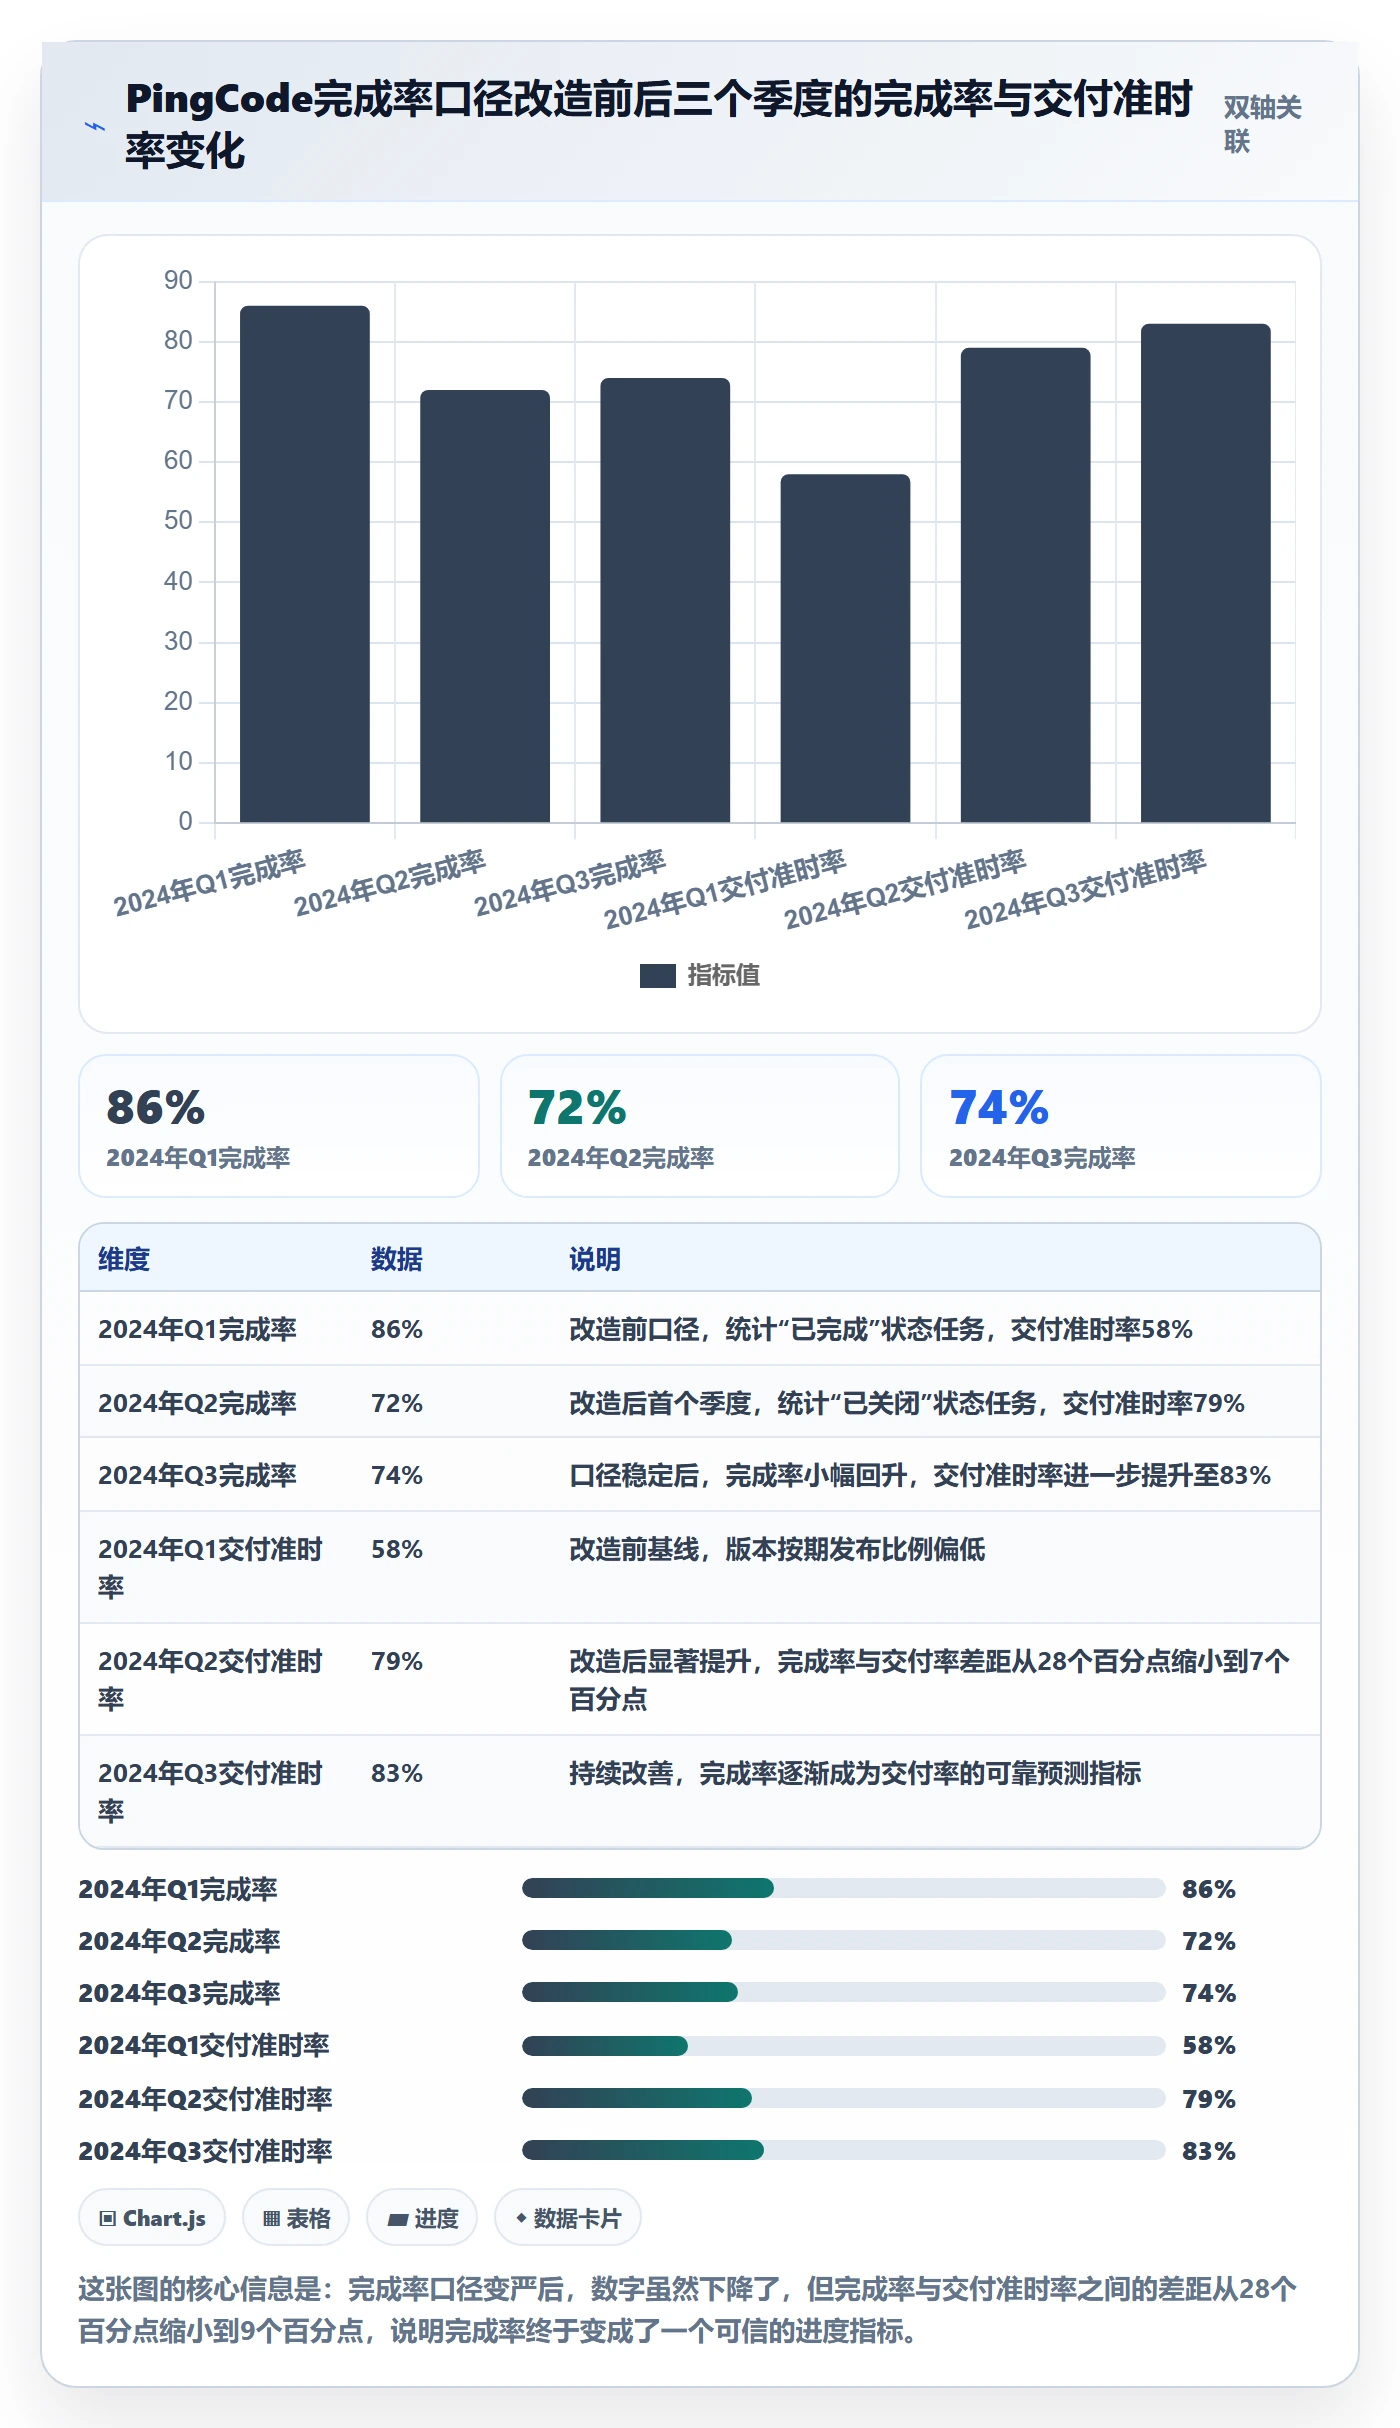
Task: Click the lightning icon beside the title
Action: pos(95,126)
